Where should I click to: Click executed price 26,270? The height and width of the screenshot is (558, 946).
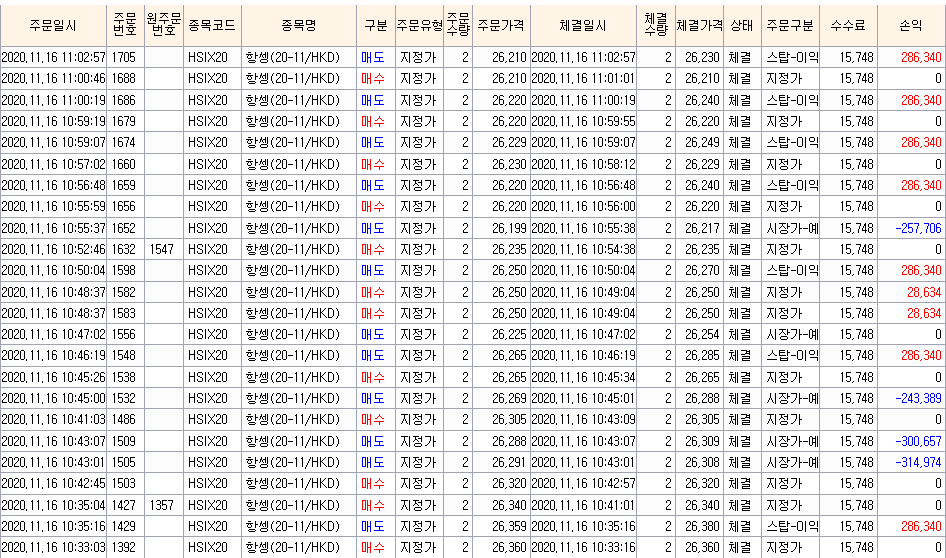[702, 270]
